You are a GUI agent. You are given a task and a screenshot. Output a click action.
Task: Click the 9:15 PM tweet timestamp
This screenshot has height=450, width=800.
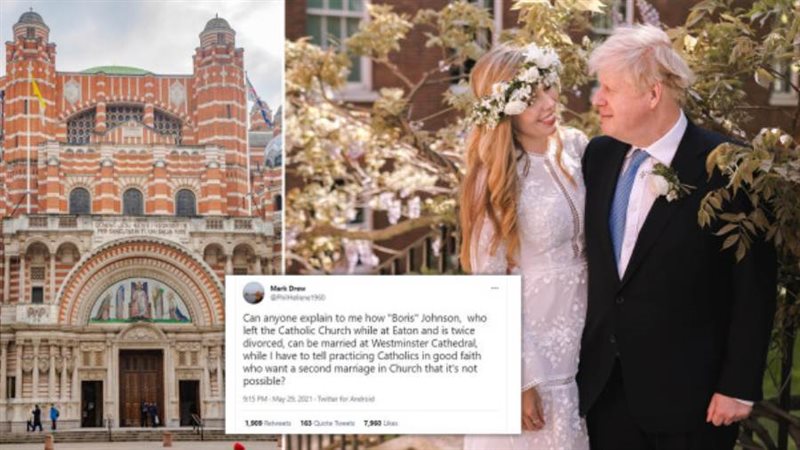click(276, 399)
